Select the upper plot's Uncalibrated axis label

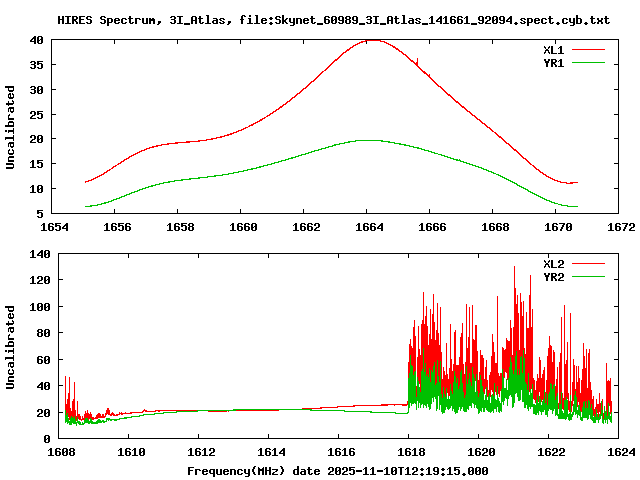click(11, 127)
